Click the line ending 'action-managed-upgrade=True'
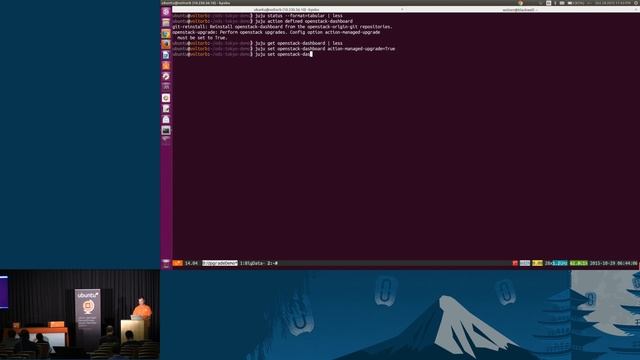Viewport: 640px width, 360px height. [x=325, y=49]
